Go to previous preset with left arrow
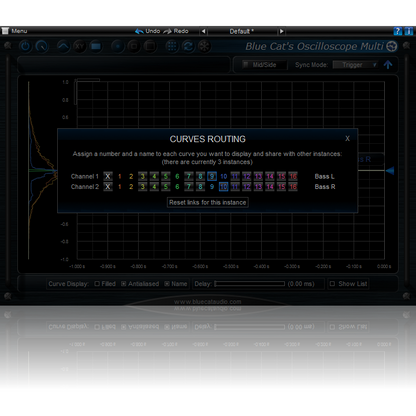This screenshot has height=416, width=416. click(x=204, y=31)
